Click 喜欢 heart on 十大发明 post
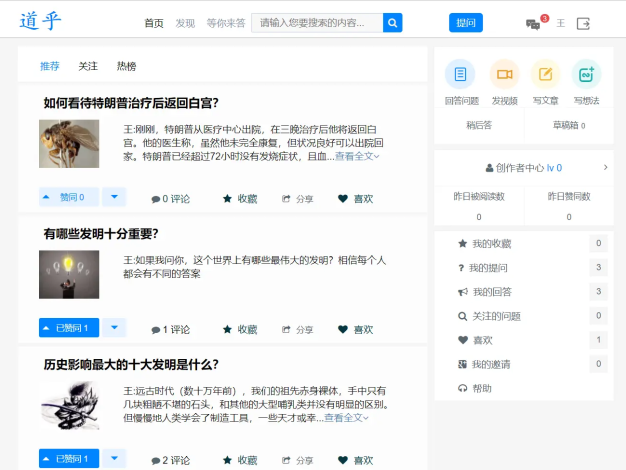Image resolution: width=626 pixels, height=470 pixels. click(355, 460)
